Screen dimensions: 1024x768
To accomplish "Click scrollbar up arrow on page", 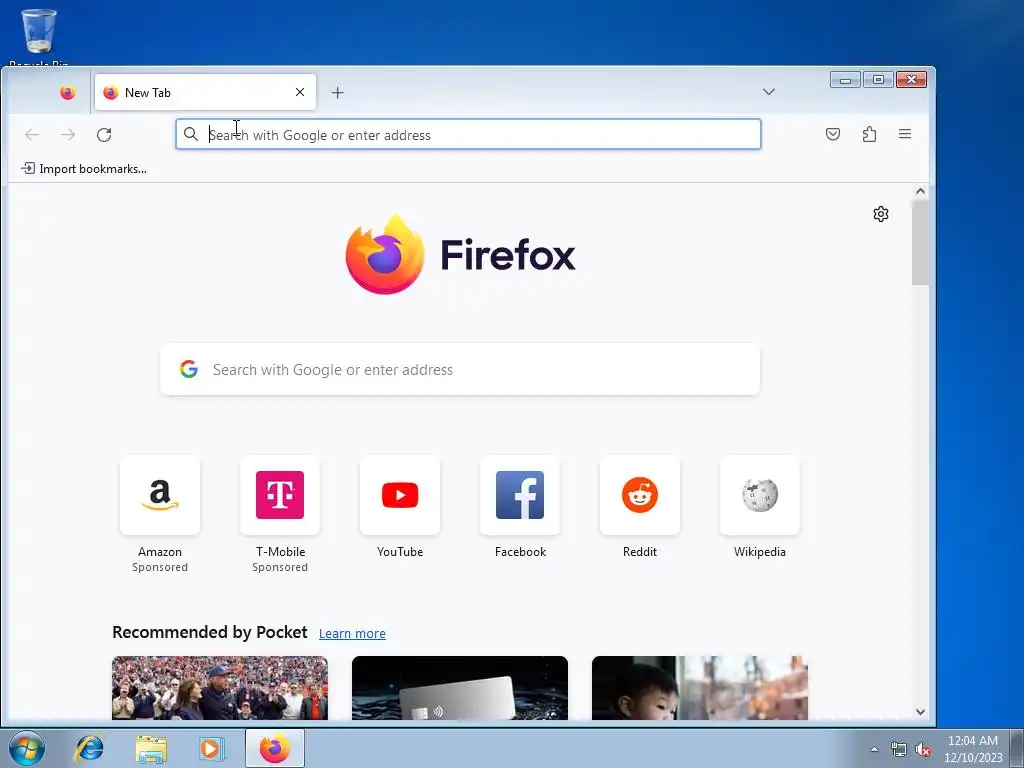I will (x=920, y=191).
